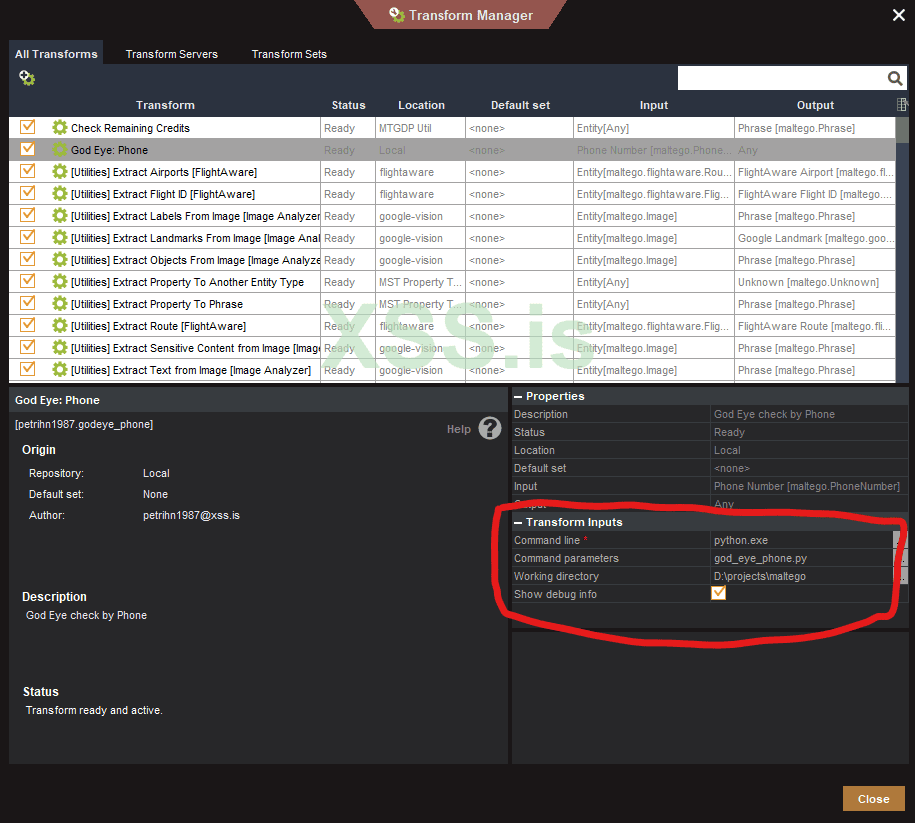Open Command parameters edit button
This screenshot has width=915, height=823.
900,558
